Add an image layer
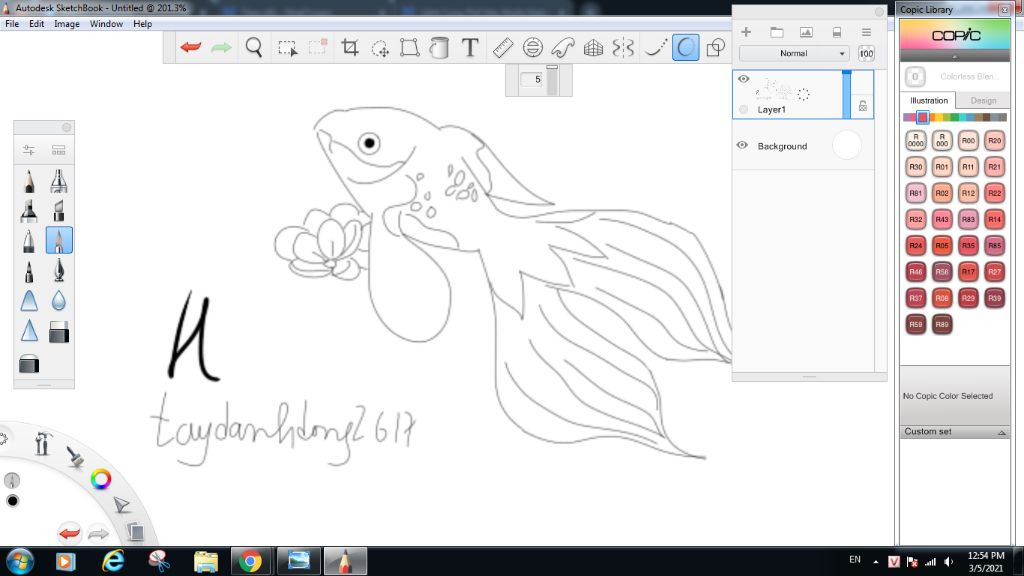This screenshot has width=1024, height=576. pyautogui.click(x=807, y=32)
